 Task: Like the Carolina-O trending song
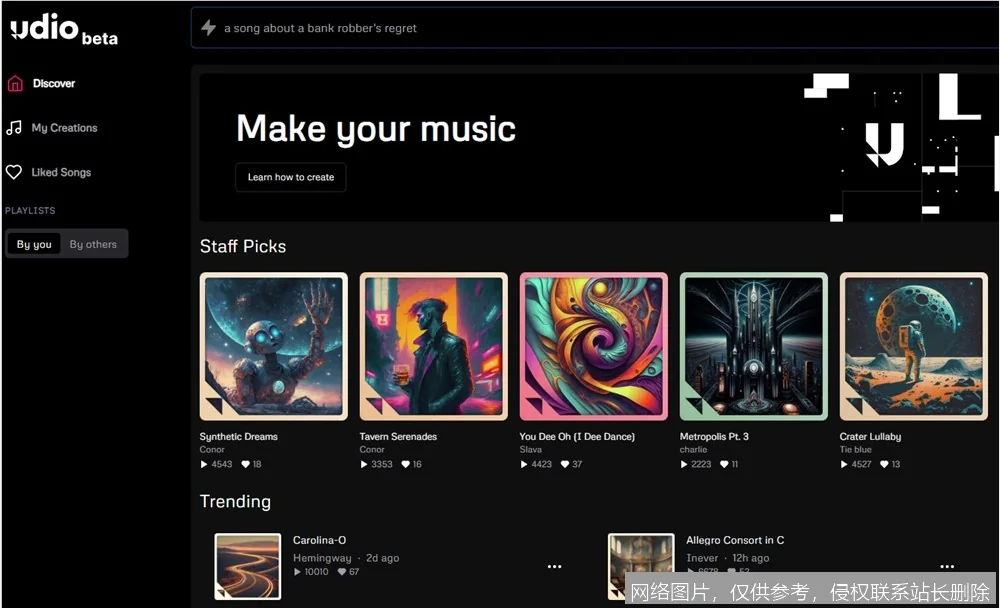click(342, 572)
